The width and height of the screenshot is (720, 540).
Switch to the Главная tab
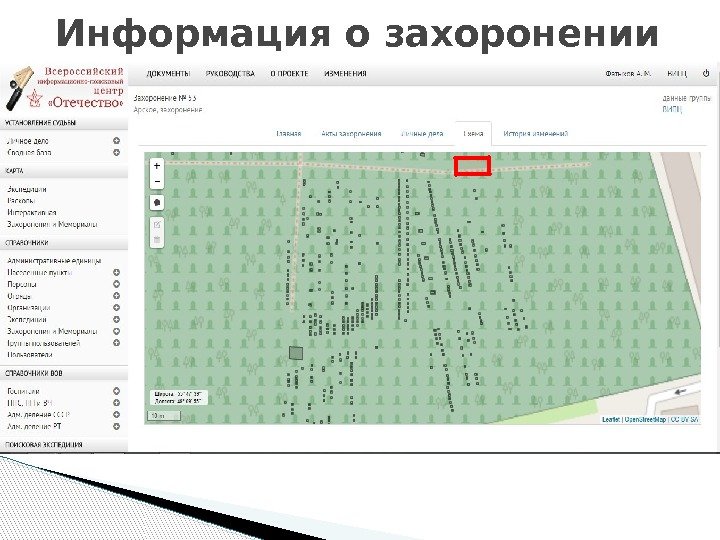[x=289, y=134]
